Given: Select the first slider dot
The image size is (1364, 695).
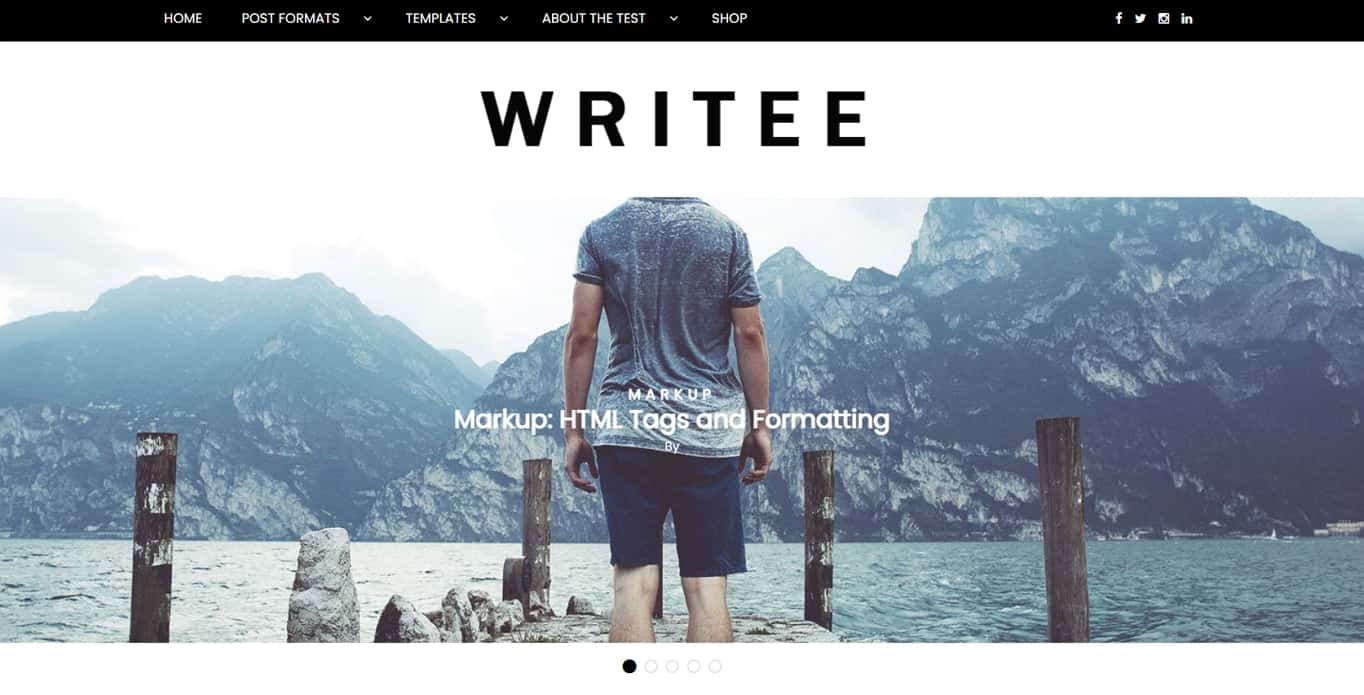Looking at the screenshot, I should (x=629, y=666).
